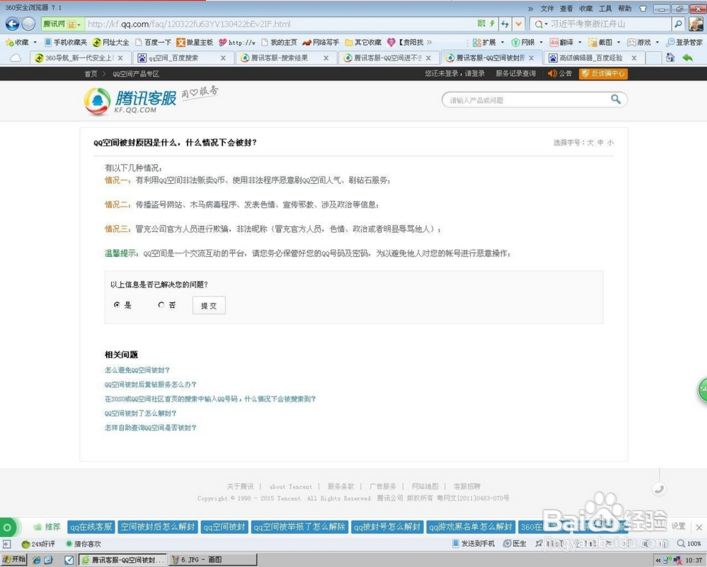Viewport: 707px width, 567px height.
Task: Open link 怎样自助查询QQ空间是否被封?
Action: (151, 428)
